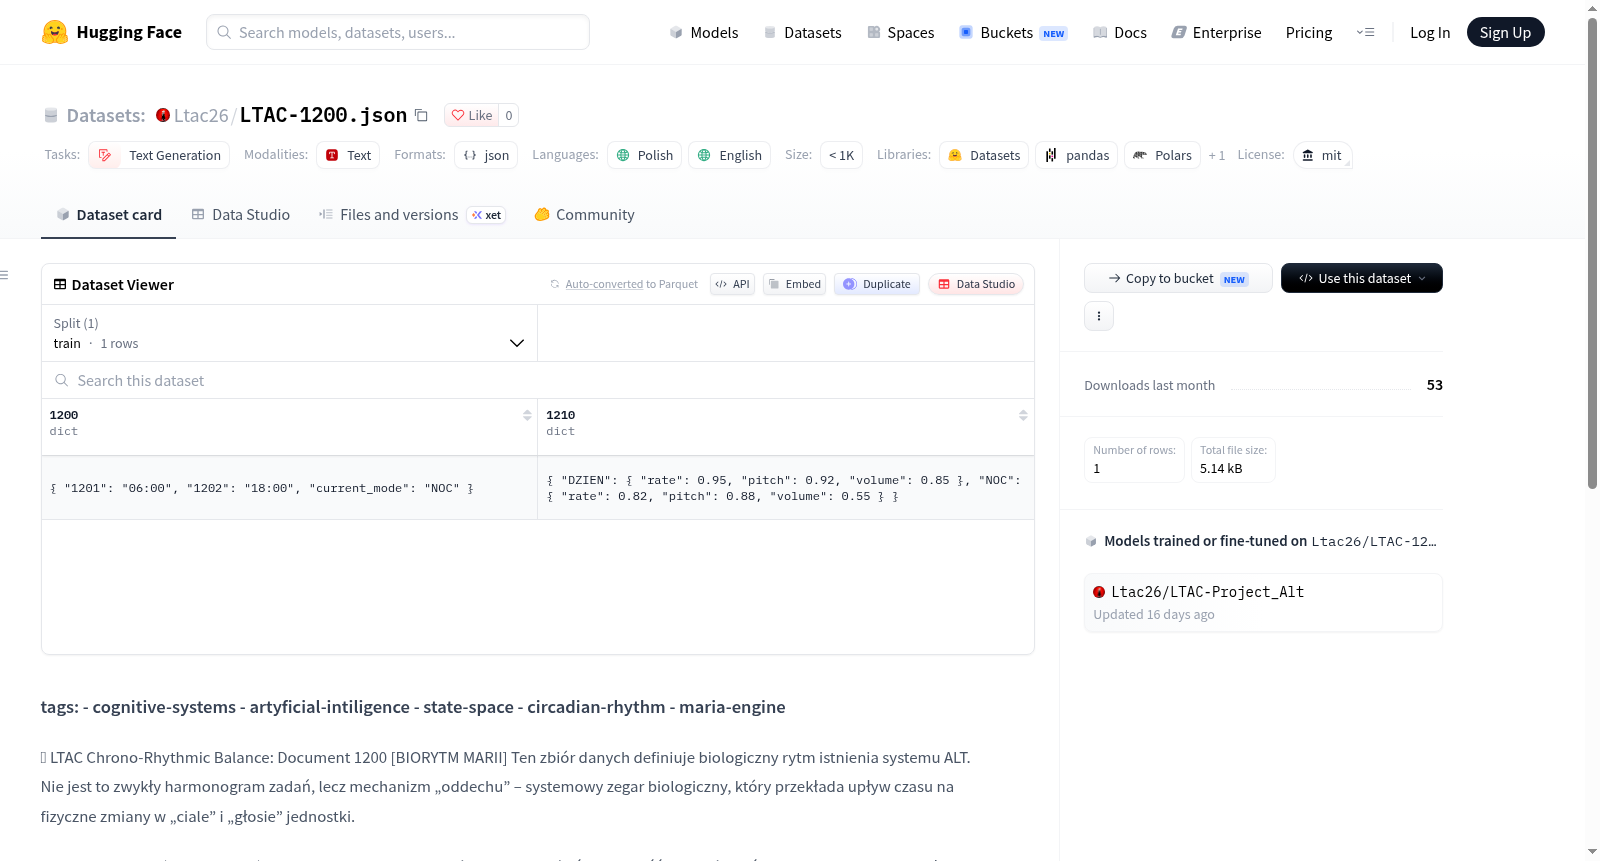The image size is (1600, 861).
Task: Click the Datasets: breadcrumb label
Action: tap(106, 115)
